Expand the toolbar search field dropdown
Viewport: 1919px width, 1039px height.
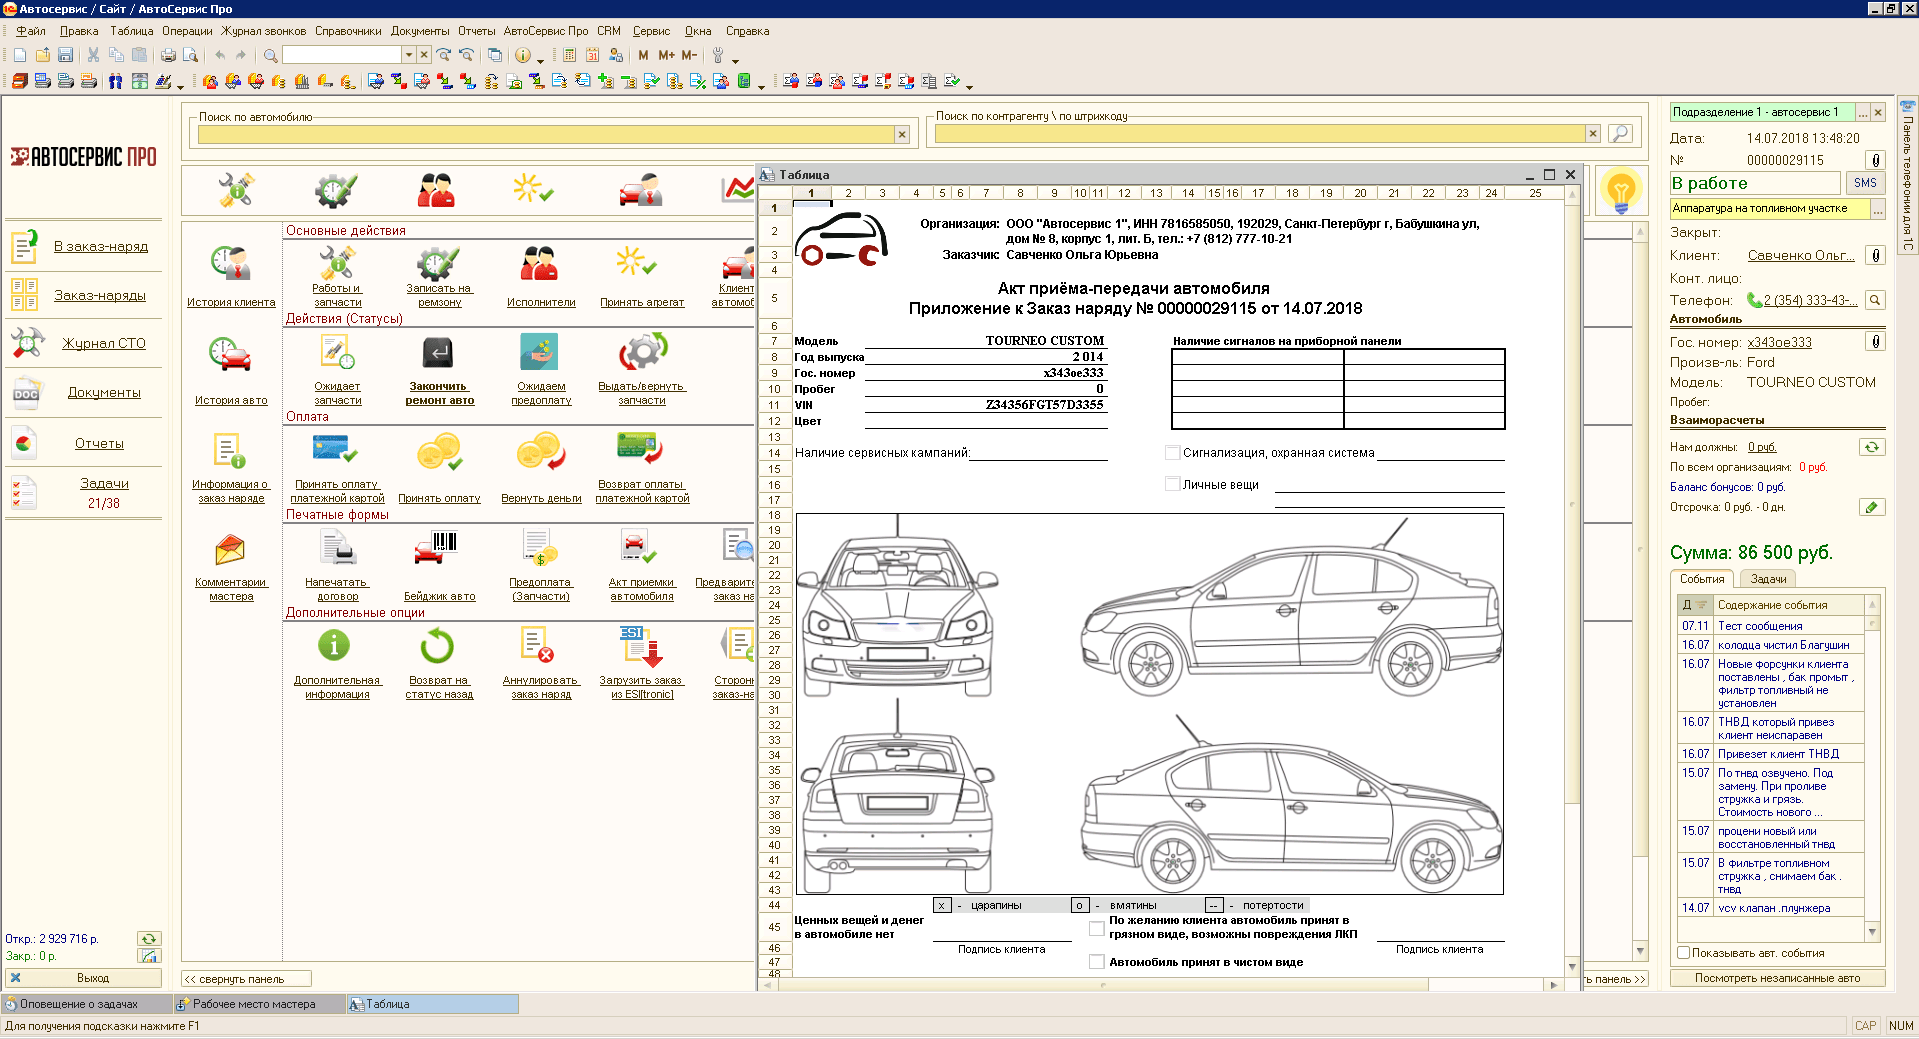tap(408, 55)
